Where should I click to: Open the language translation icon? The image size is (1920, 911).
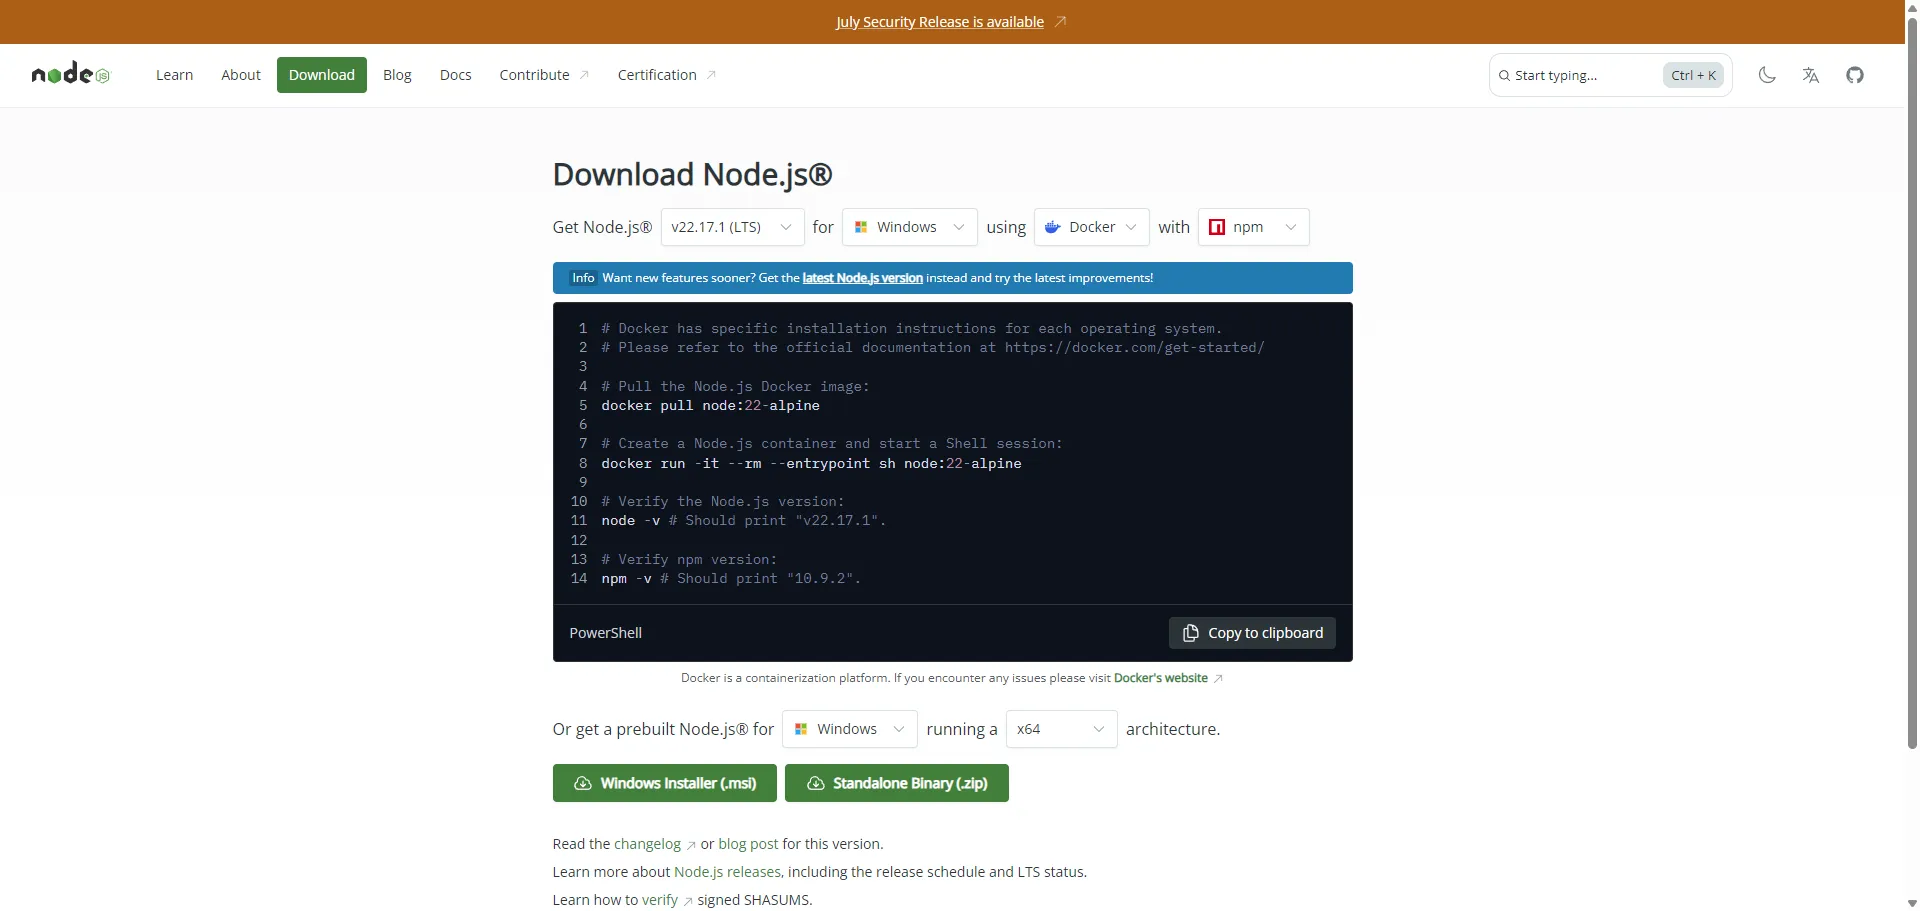point(1811,74)
